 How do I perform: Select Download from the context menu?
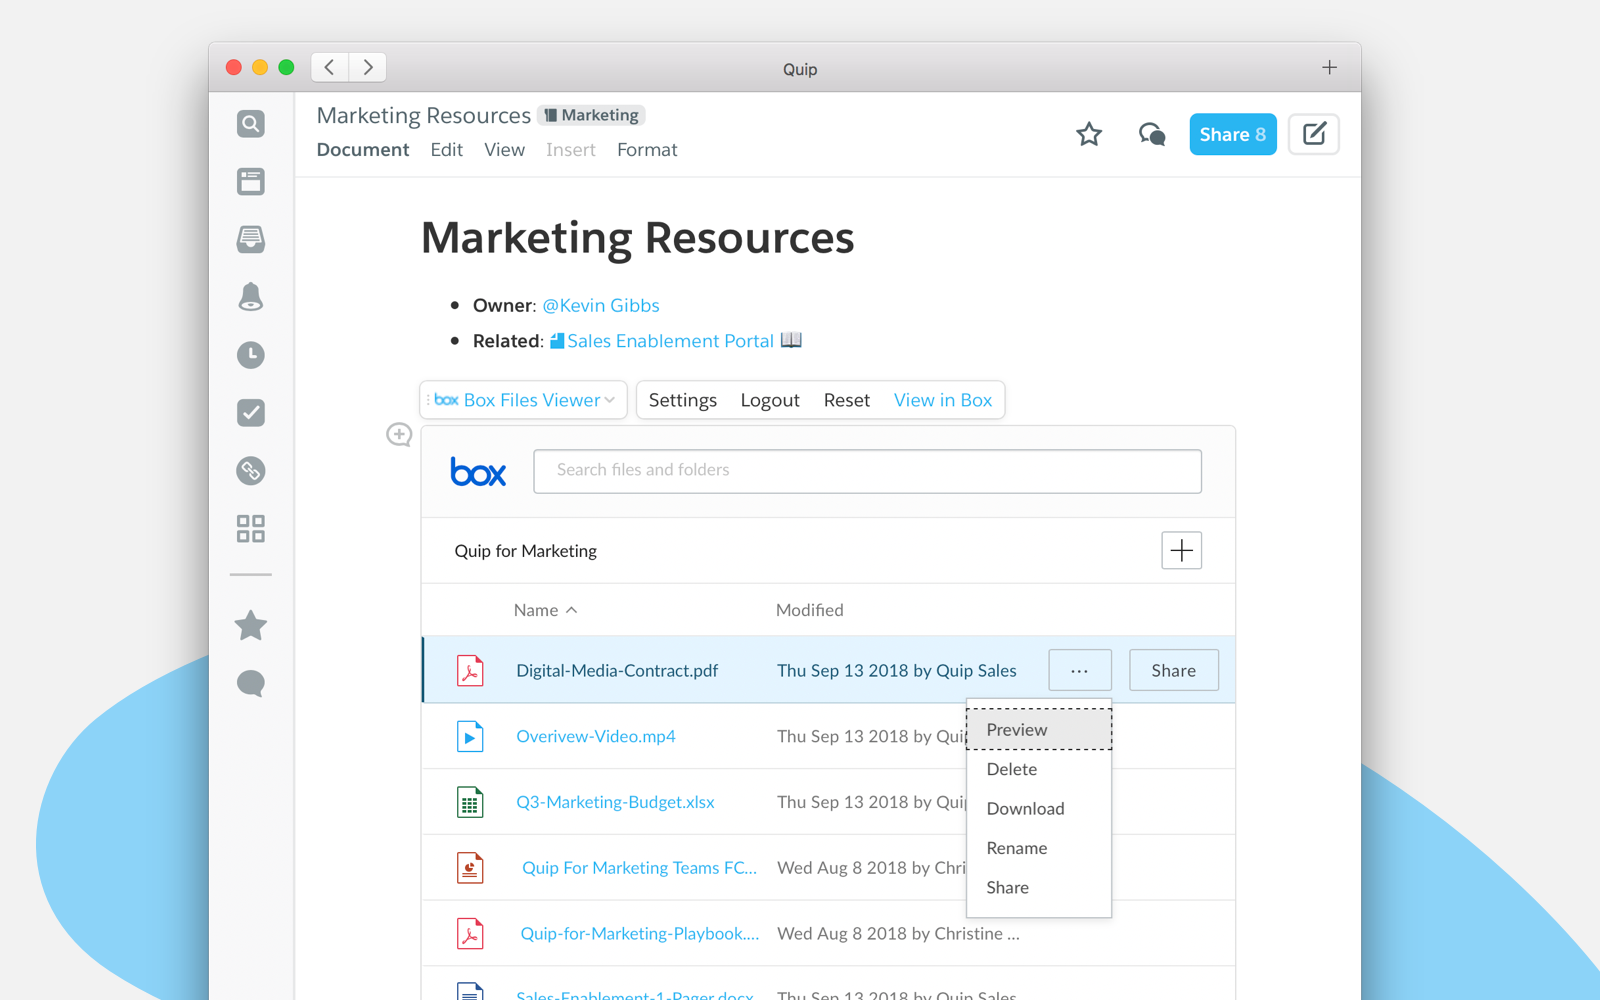[1025, 809]
